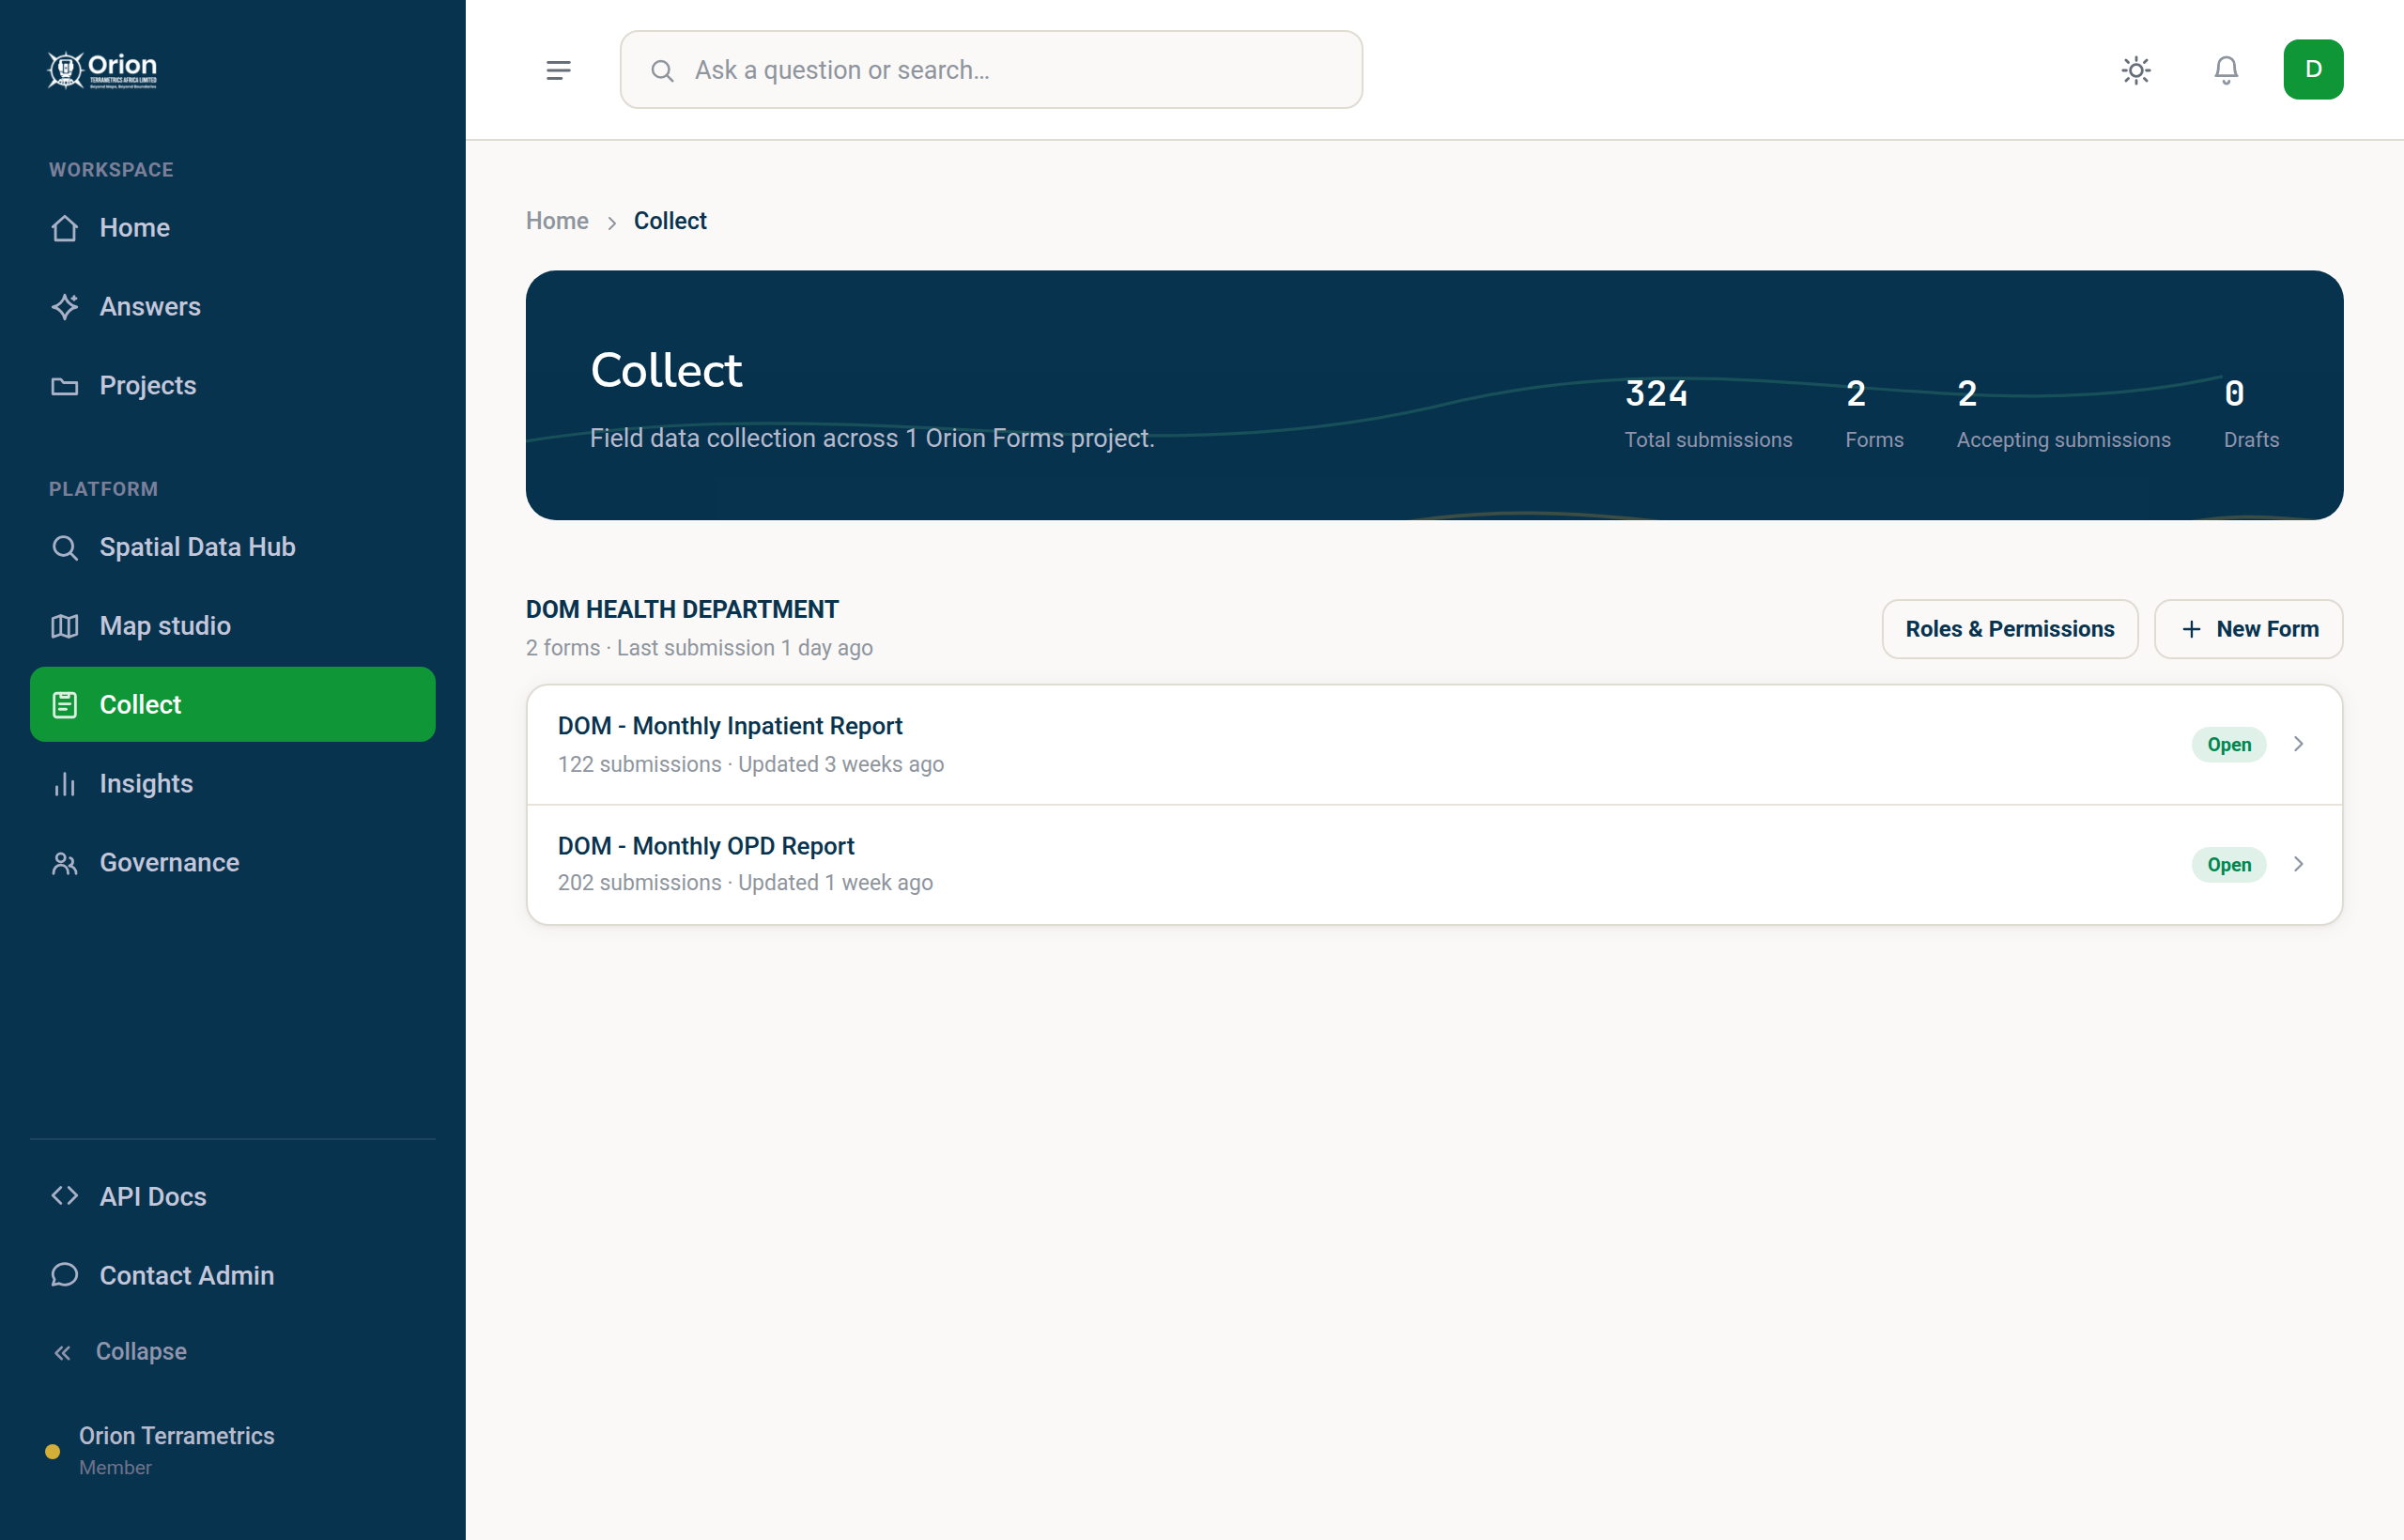
Task: Click the Spatial Data Hub magnifier icon
Action: [65, 547]
